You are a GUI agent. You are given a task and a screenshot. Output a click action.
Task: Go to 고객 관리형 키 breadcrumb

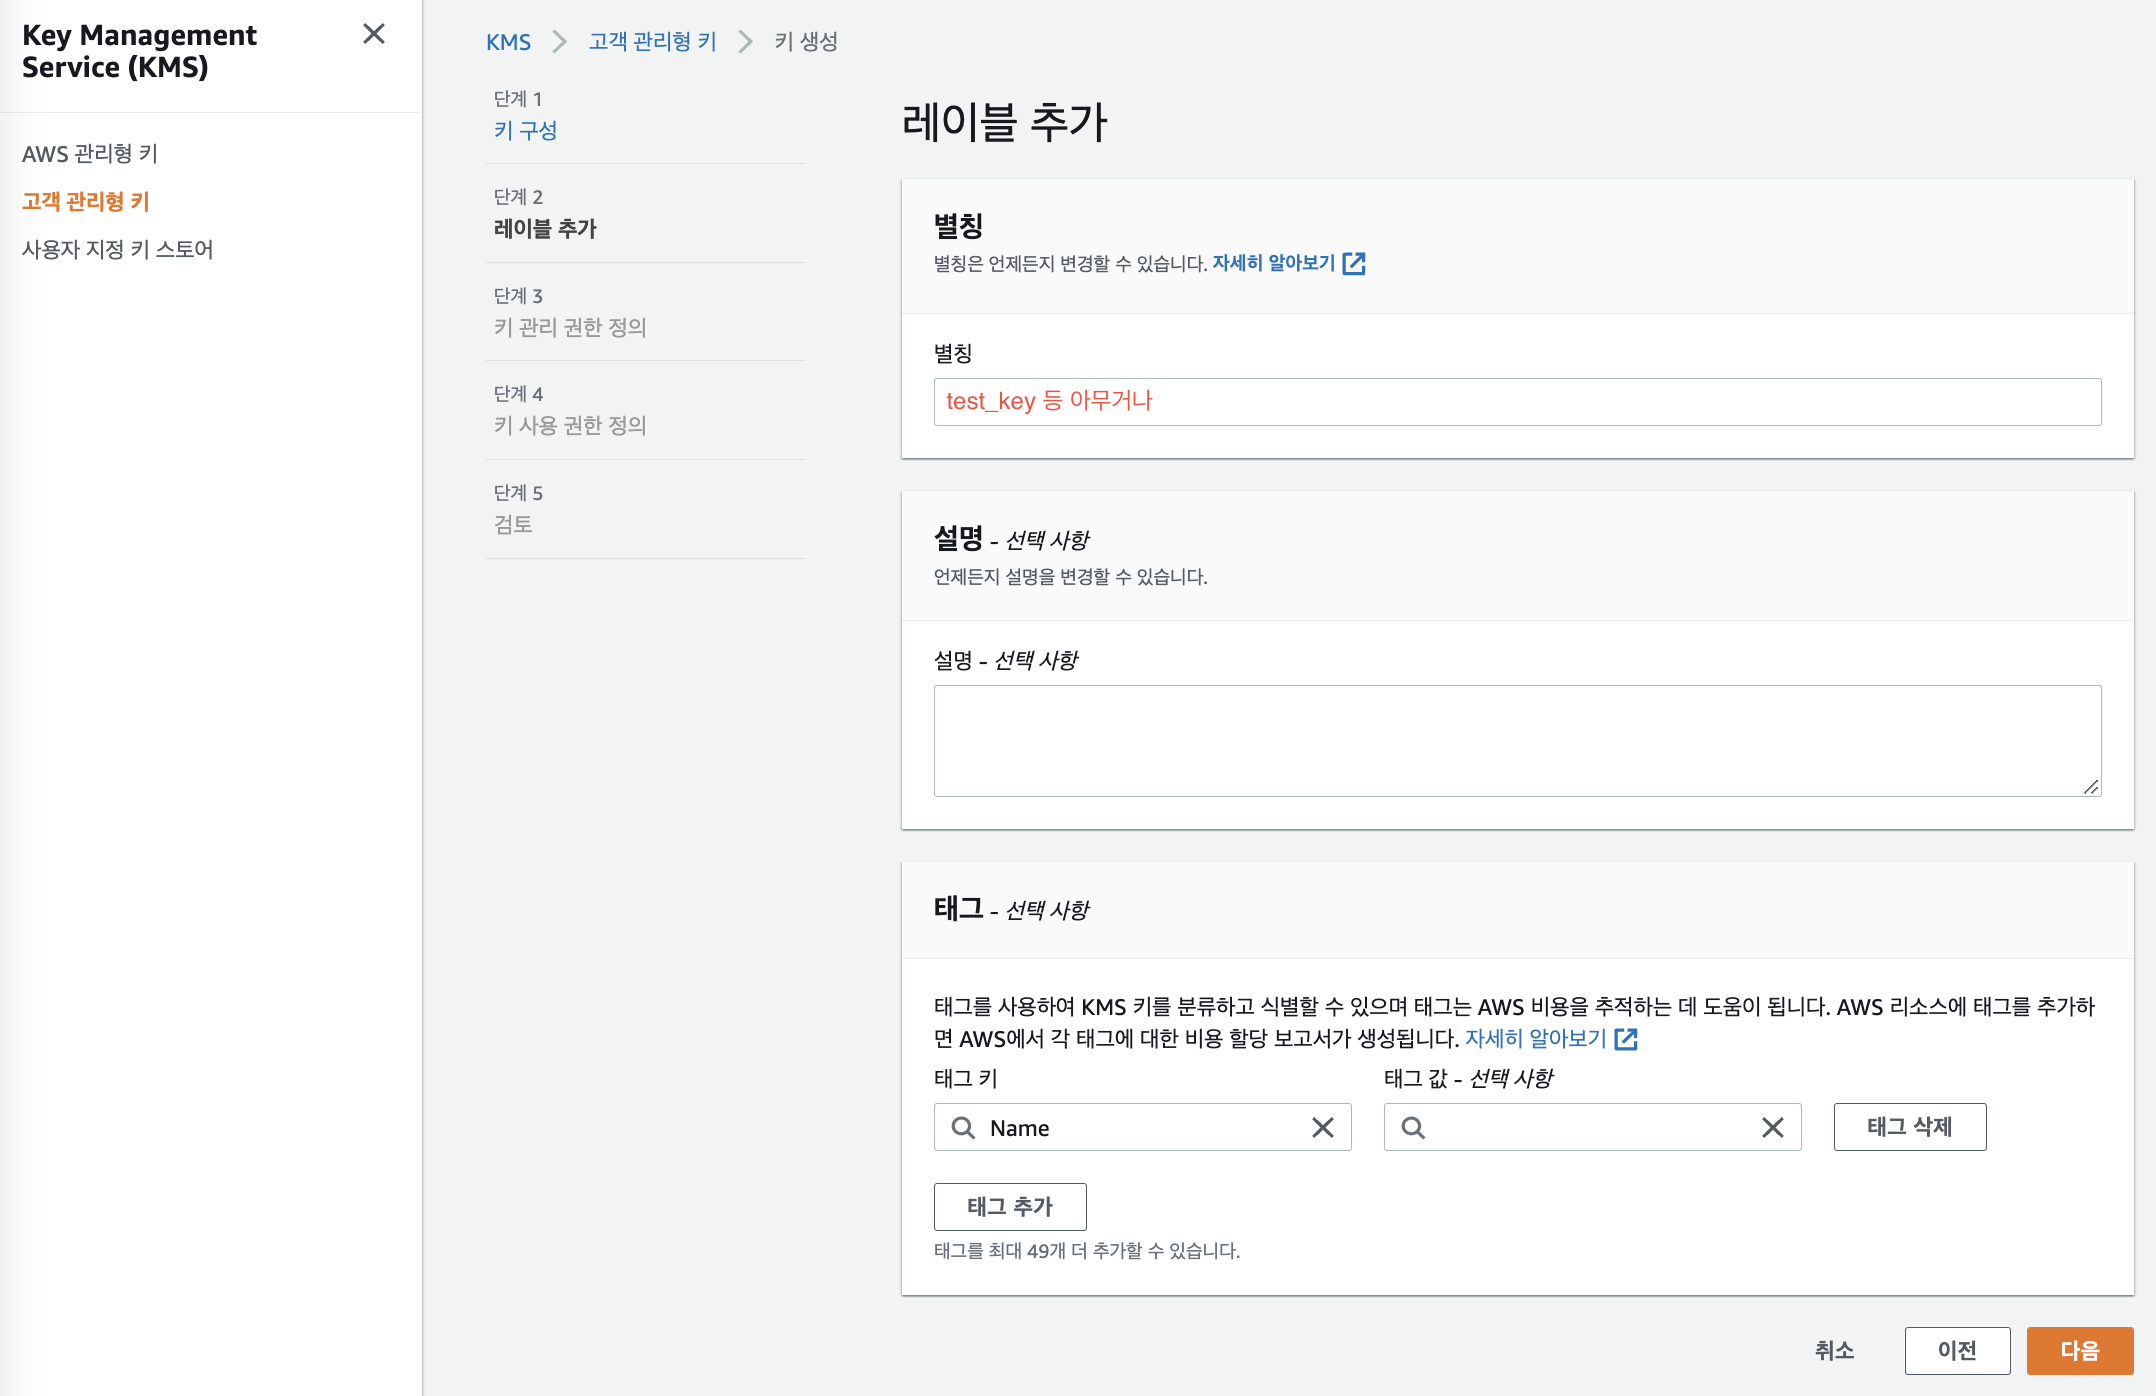[652, 42]
